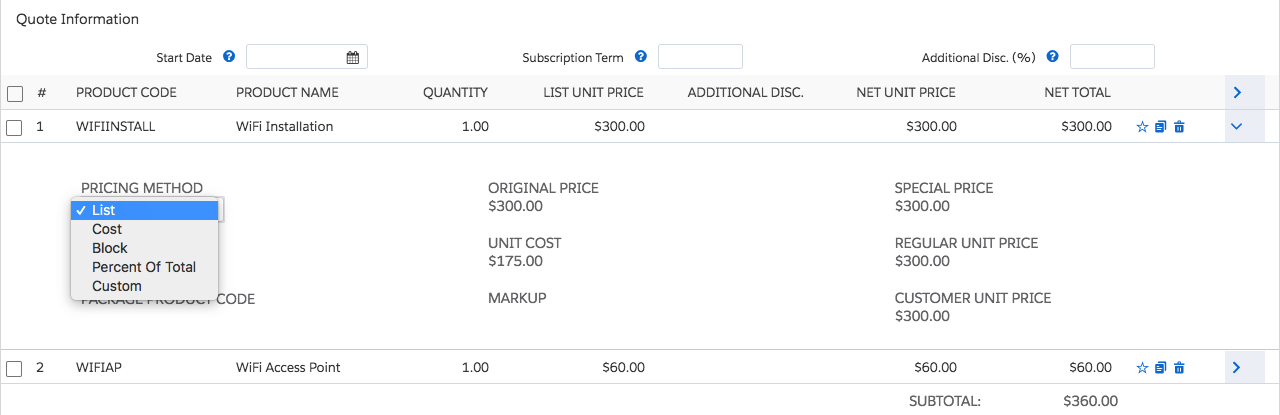Click the header chevron to show more columns
Image resolution: width=1280 pixels, height=415 pixels.
(x=1237, y=93)
